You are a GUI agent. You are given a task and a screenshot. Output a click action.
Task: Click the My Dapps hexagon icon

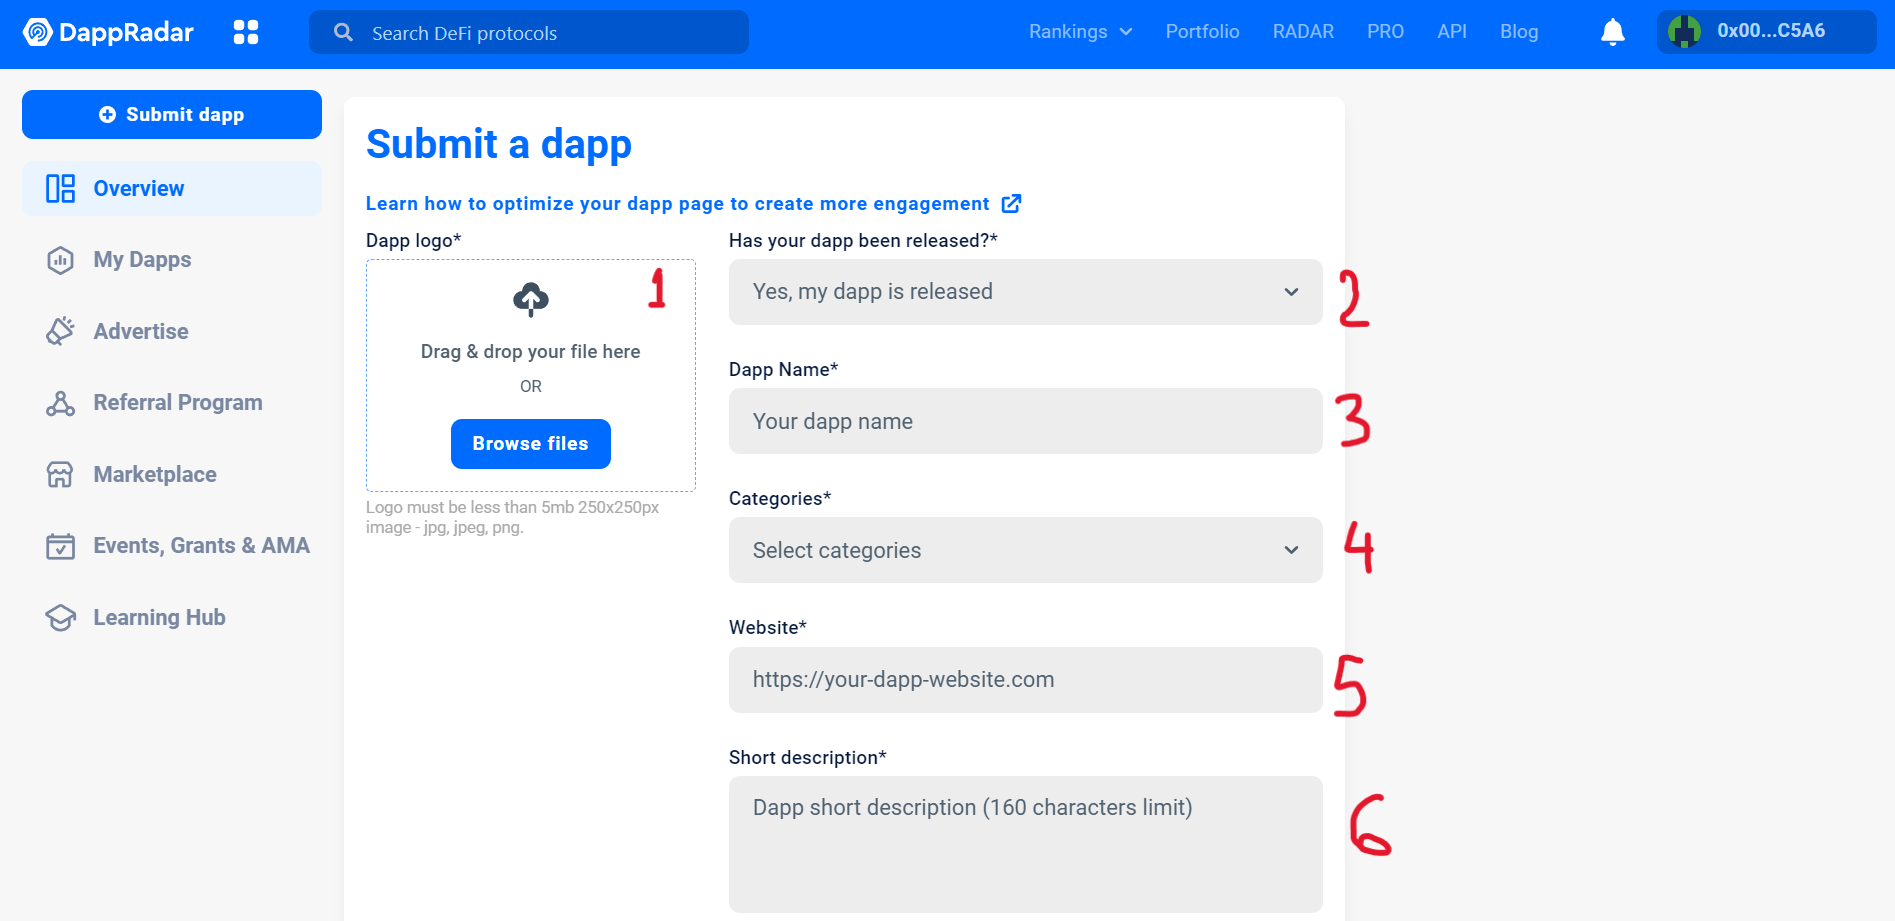tap(60, 260)
